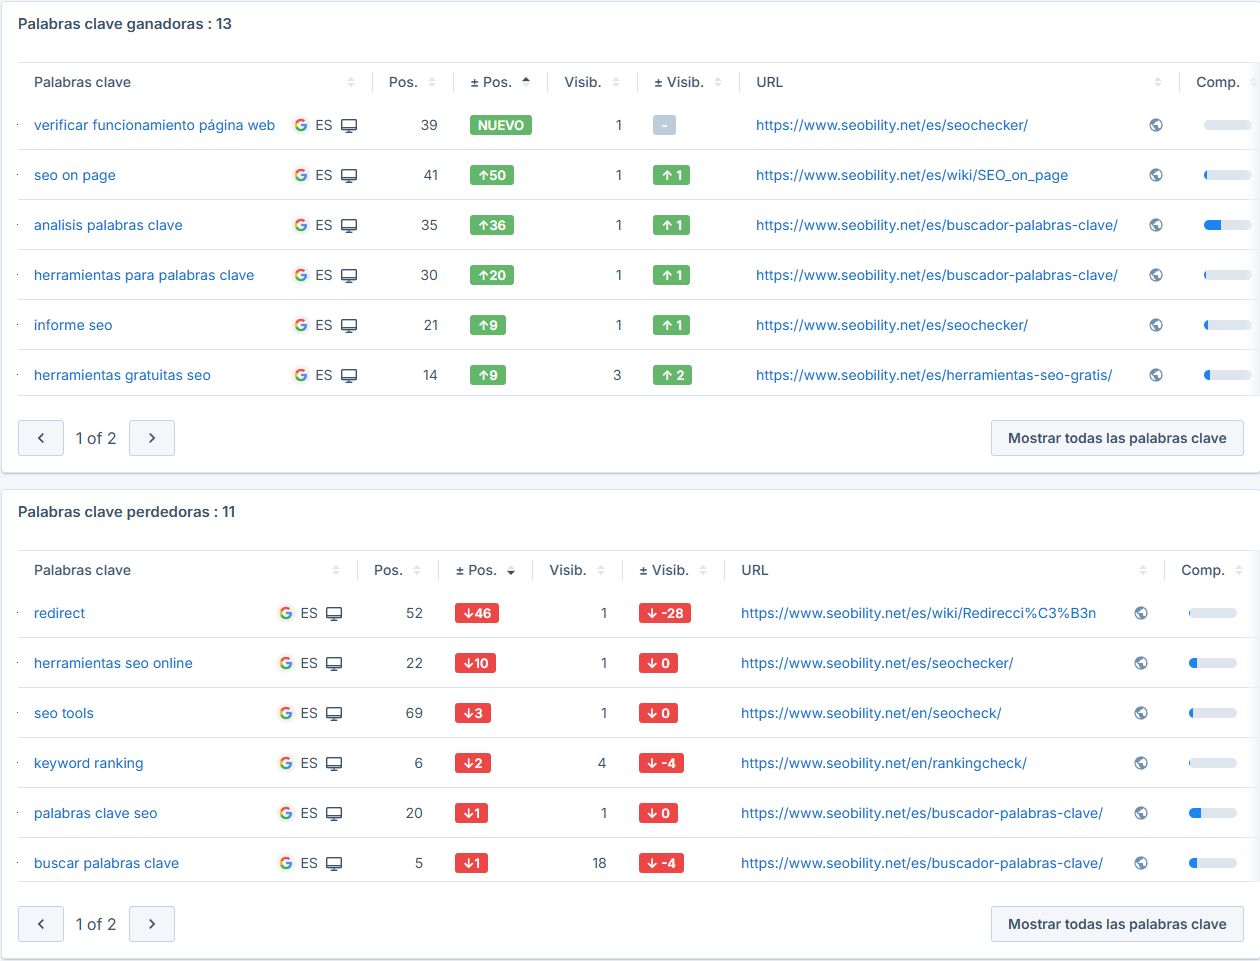
Task: Click globe icon in 'seo on page' row
Action: pos(1156,175)
